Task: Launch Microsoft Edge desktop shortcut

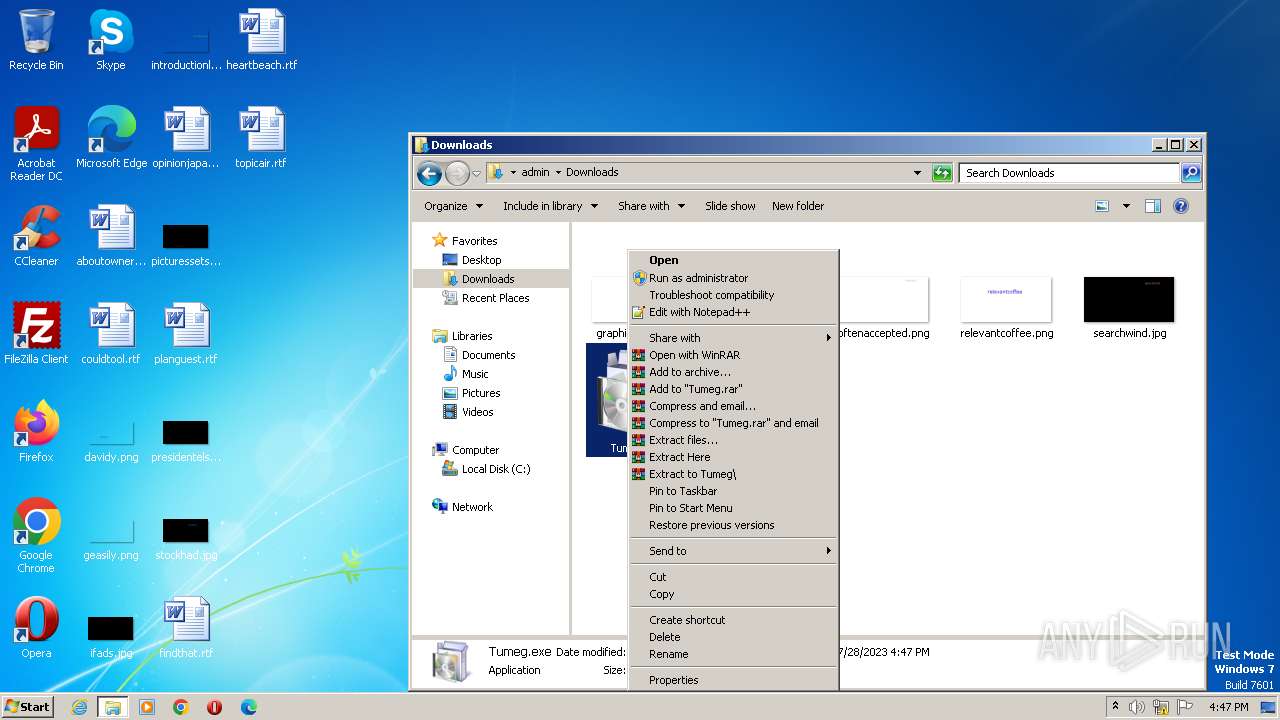Action: (x=111, y=138)
